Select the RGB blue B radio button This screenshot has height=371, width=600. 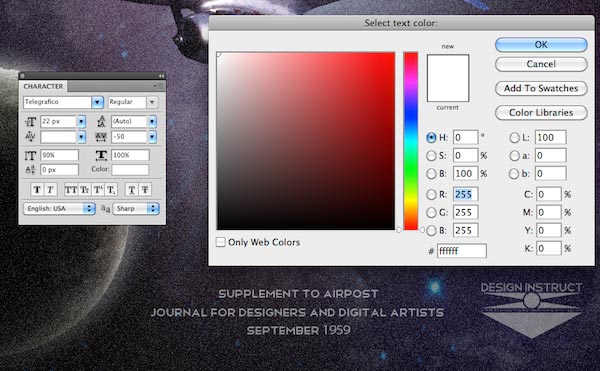pyautogui.click(x=431, y=230)
